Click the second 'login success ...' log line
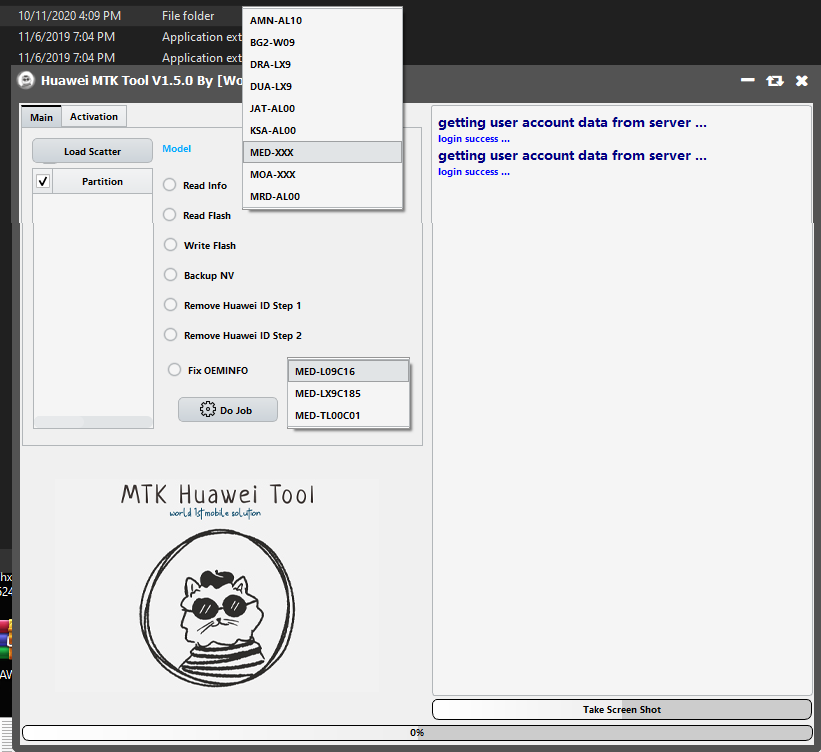The image size is (821, 752). point(474,172)
